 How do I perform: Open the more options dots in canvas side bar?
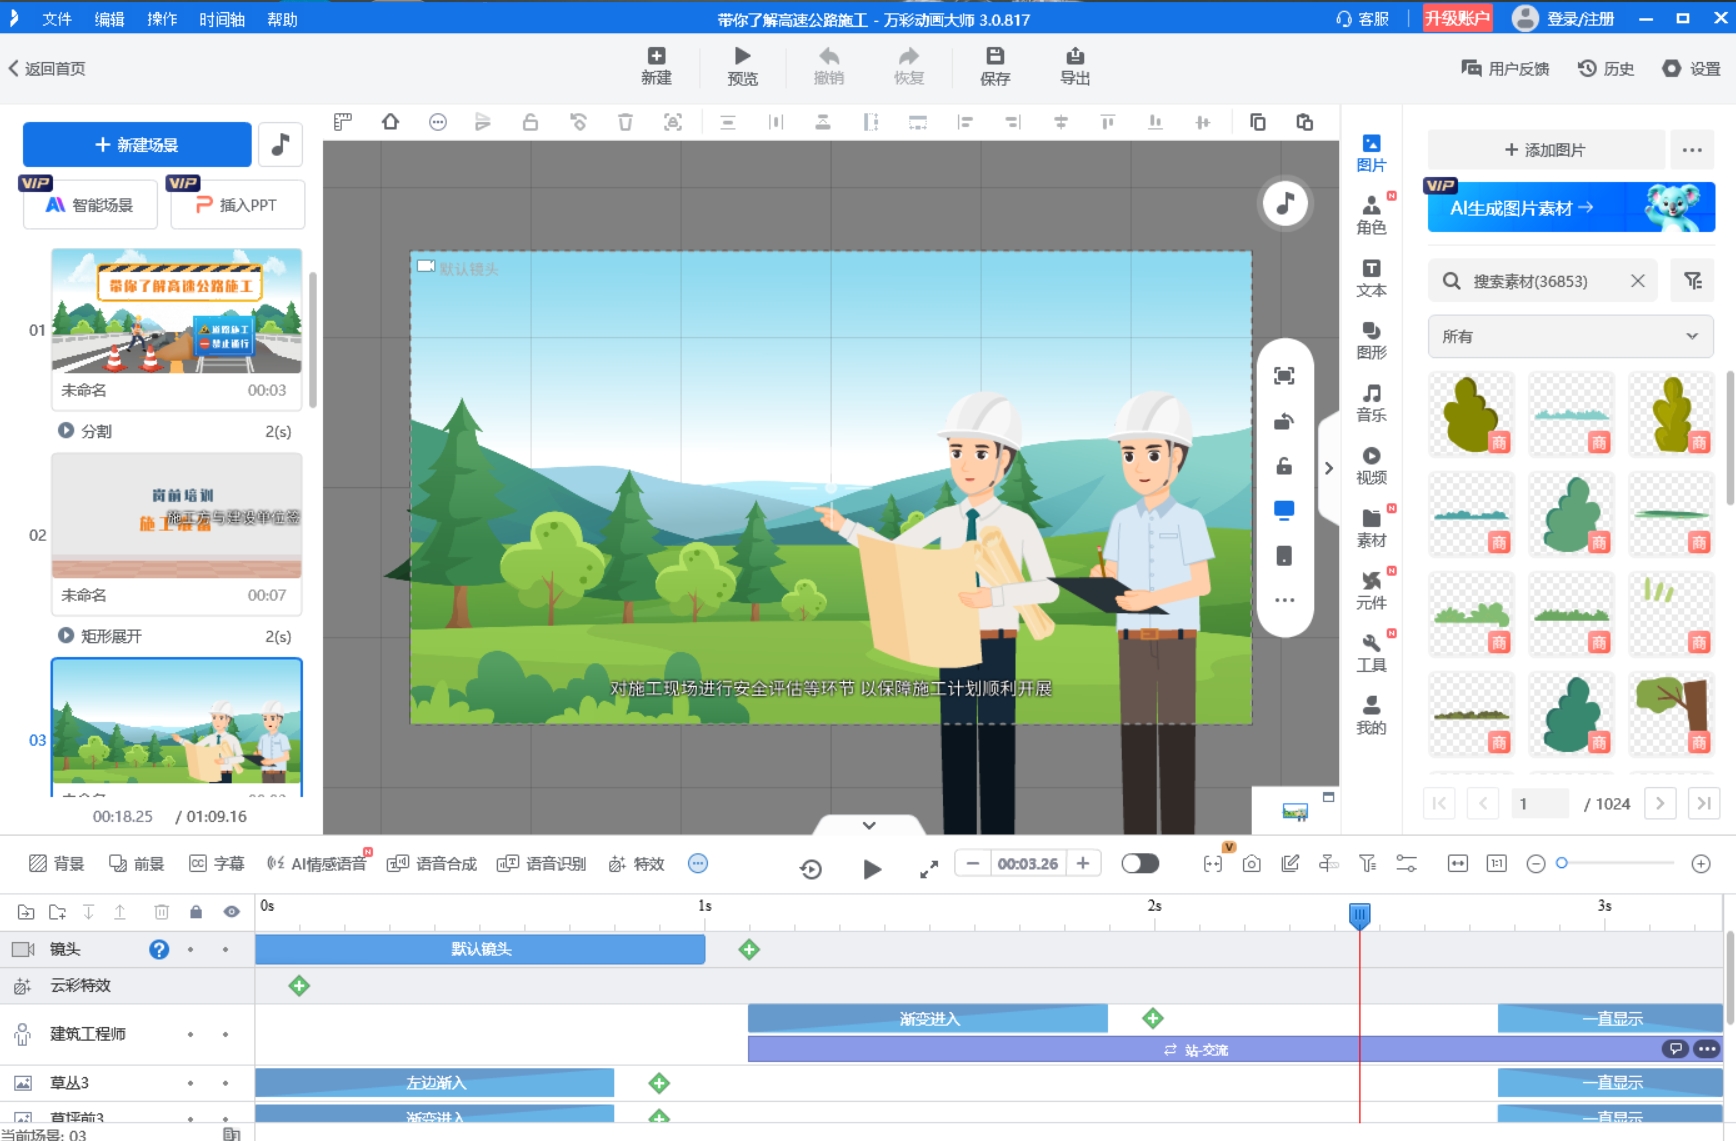(x=1284, y=600)
